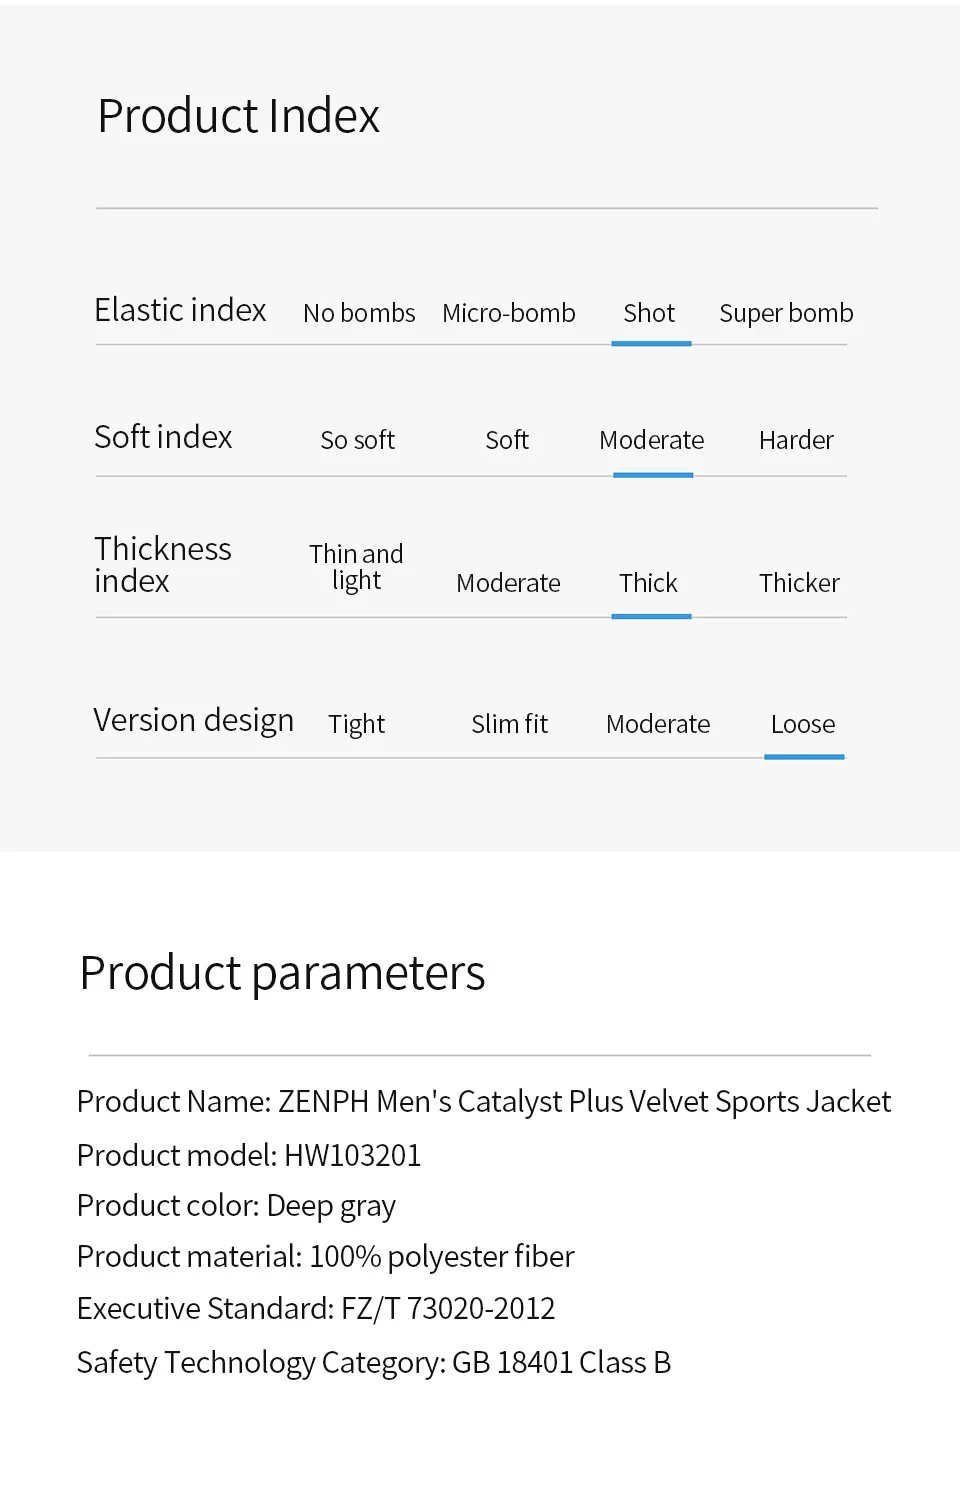Image resolution: width=960 pixels, height=1500 pixels.
Task: Pick "Micro-bomb" in Elastic index
Action: [508, 313]
